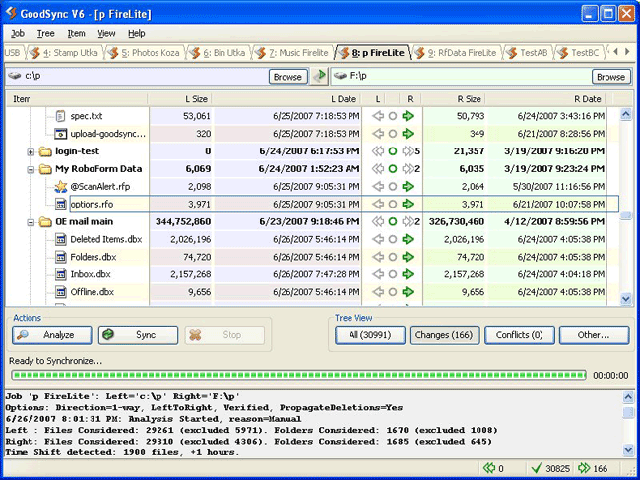
Task: Show Changes (166) in tree view
Action: click(443, 335)
